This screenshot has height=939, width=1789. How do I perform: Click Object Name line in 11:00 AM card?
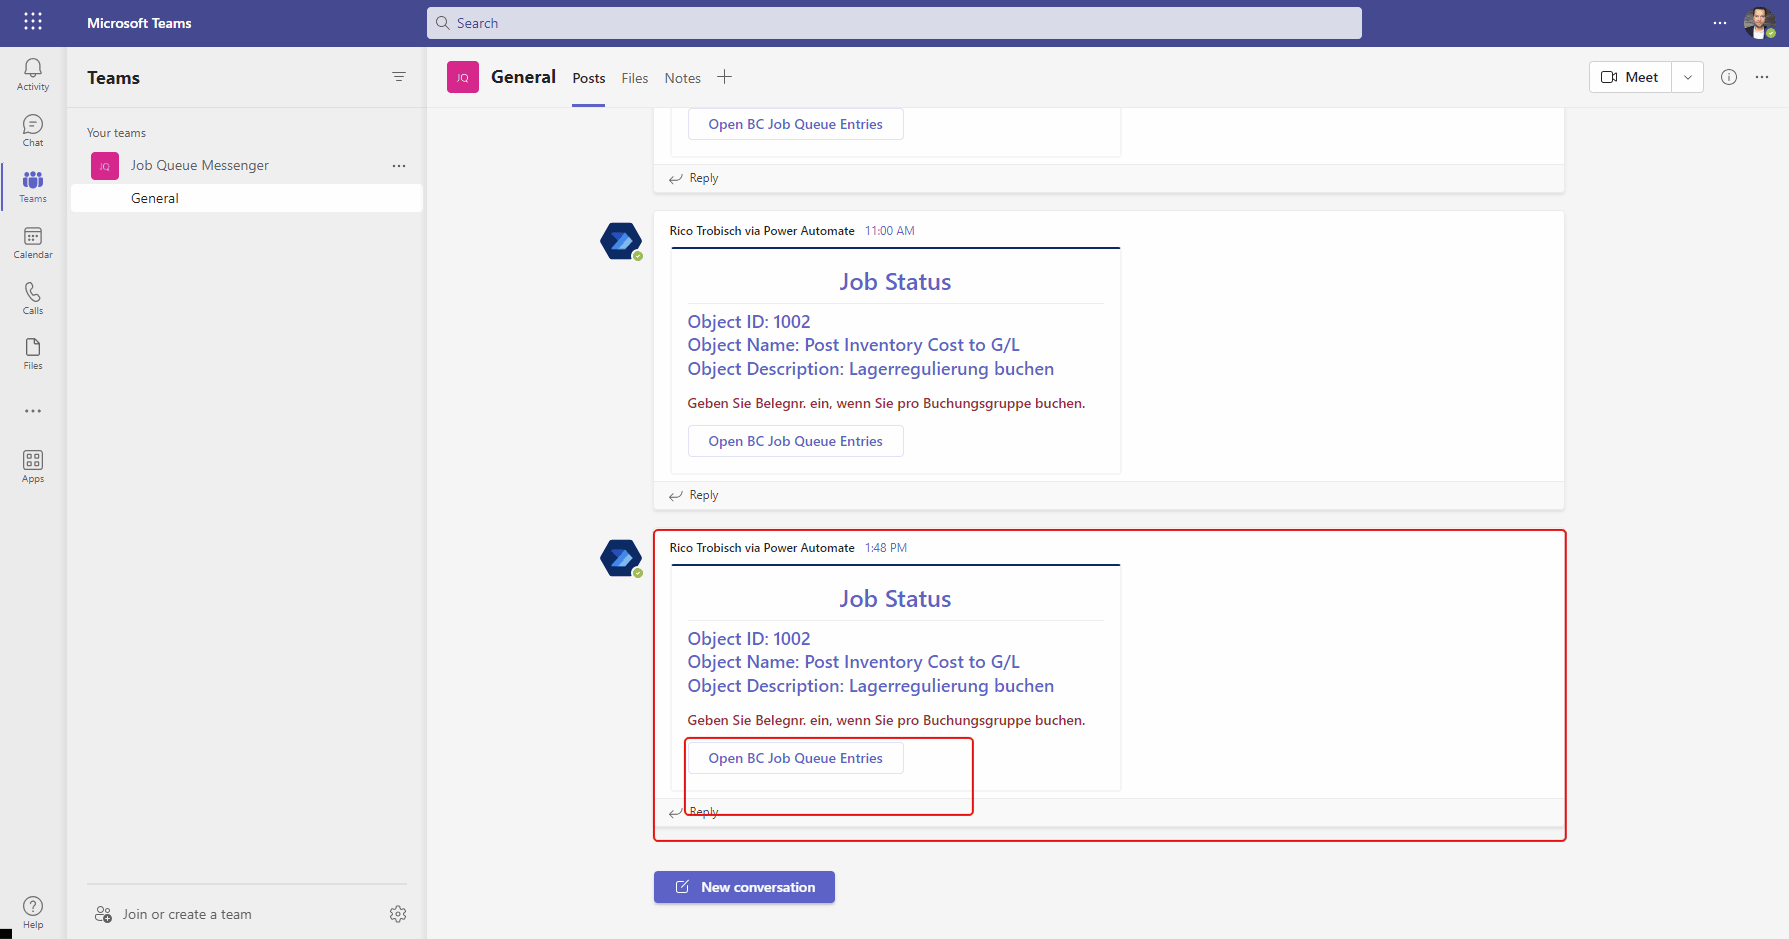854,345
